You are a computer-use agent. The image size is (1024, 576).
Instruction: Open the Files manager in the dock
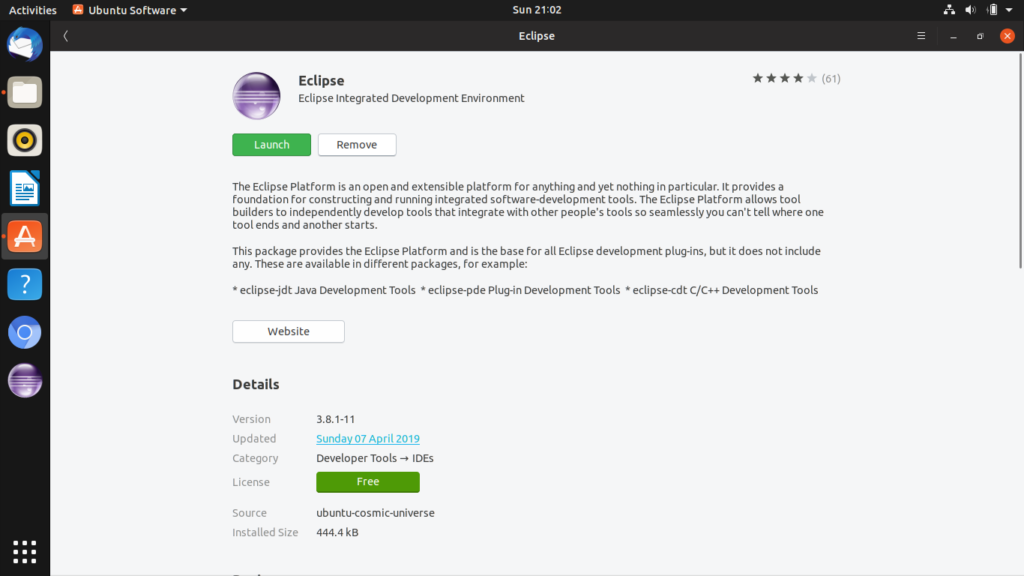pyautogui.click(x=25, y=93)
